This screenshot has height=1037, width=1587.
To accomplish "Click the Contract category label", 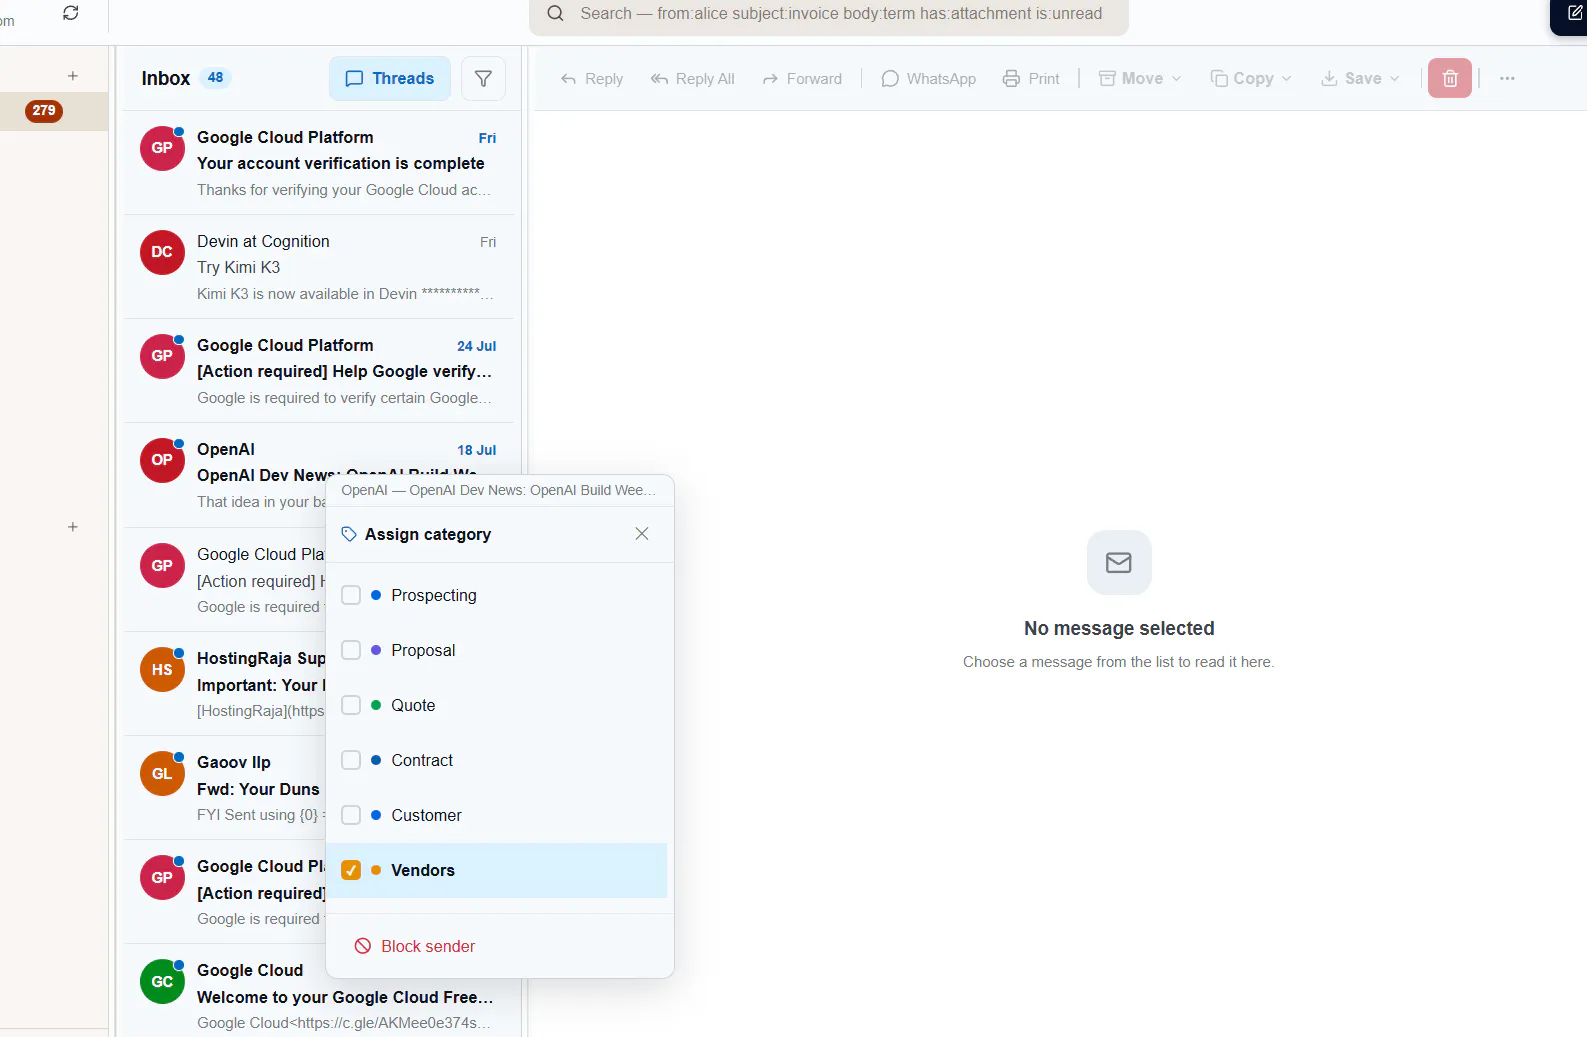I will [x=422, y=760].
